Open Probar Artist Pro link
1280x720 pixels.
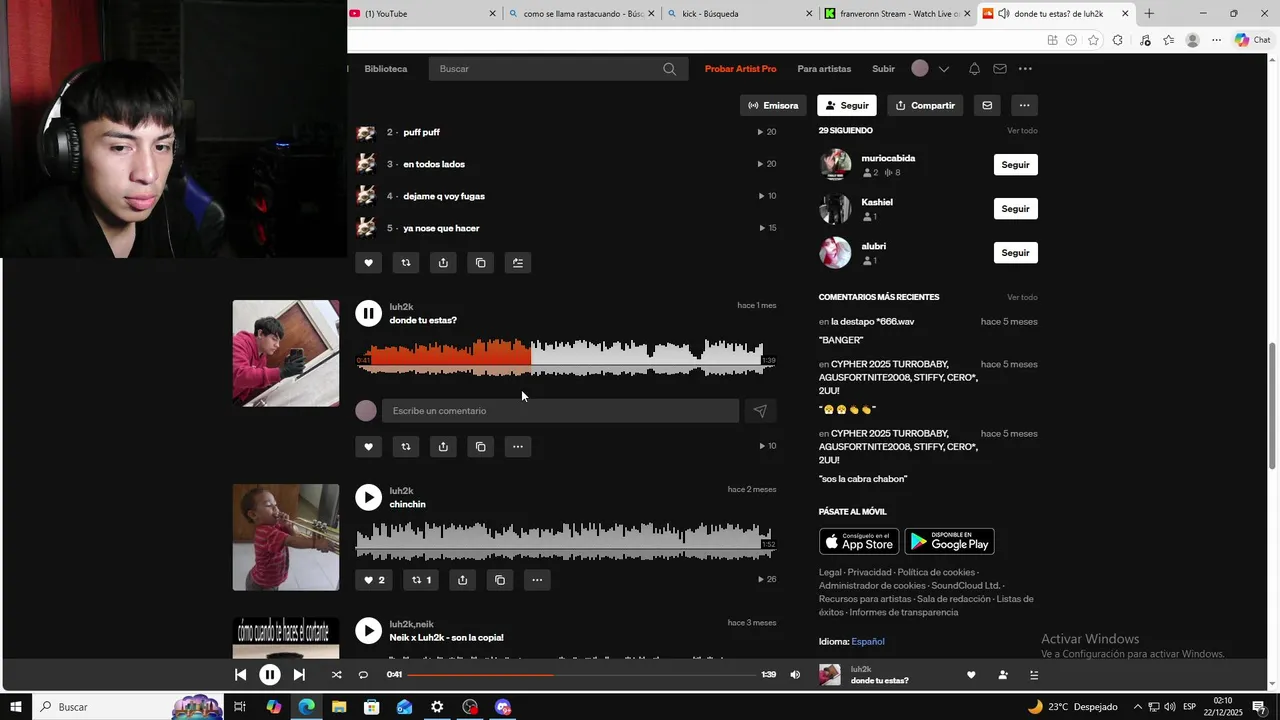(x=740, y=69)
